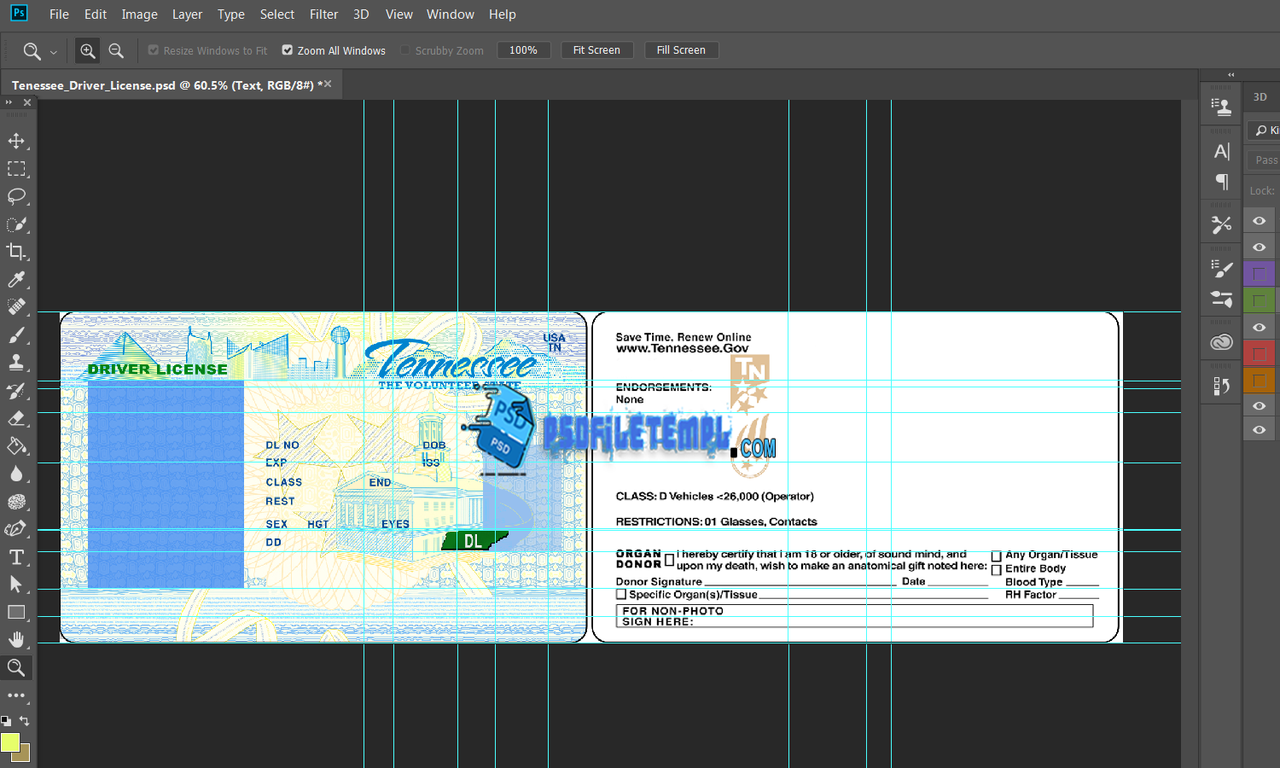Image resolution: width=1280 pixels, height=768 pixels.
Task: Open the crossed wrench and screwdriver panel
Action: pyautogui.click(x=1221, y=225)
